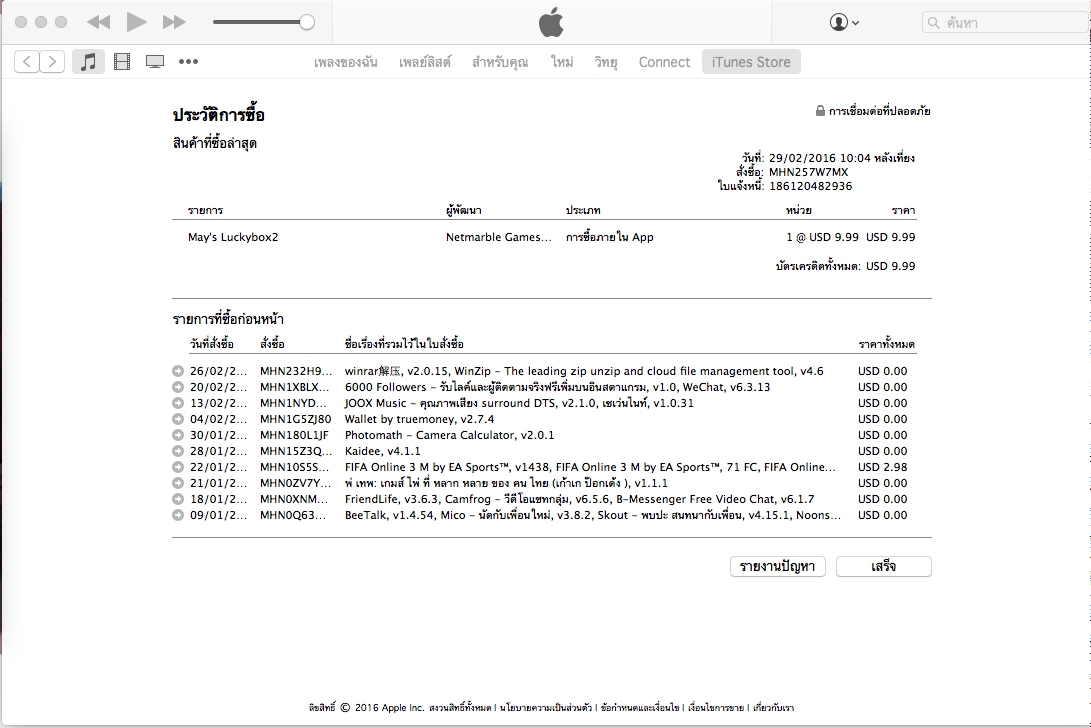Switch to the TV Shows monitor icon
Screen dimensions: 1091x728
154,61
